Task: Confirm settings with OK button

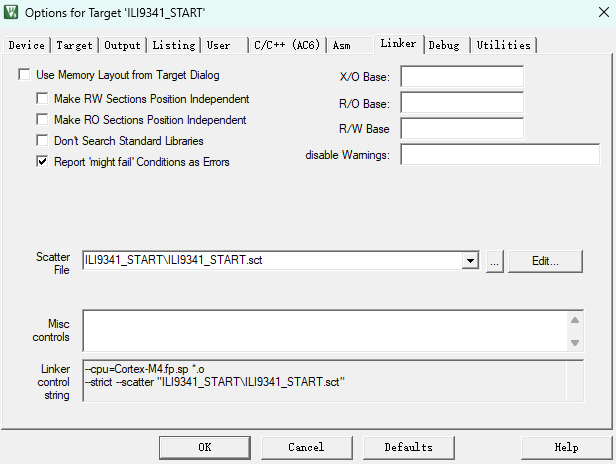Action: pyautogui.click(x=205, y=447)
